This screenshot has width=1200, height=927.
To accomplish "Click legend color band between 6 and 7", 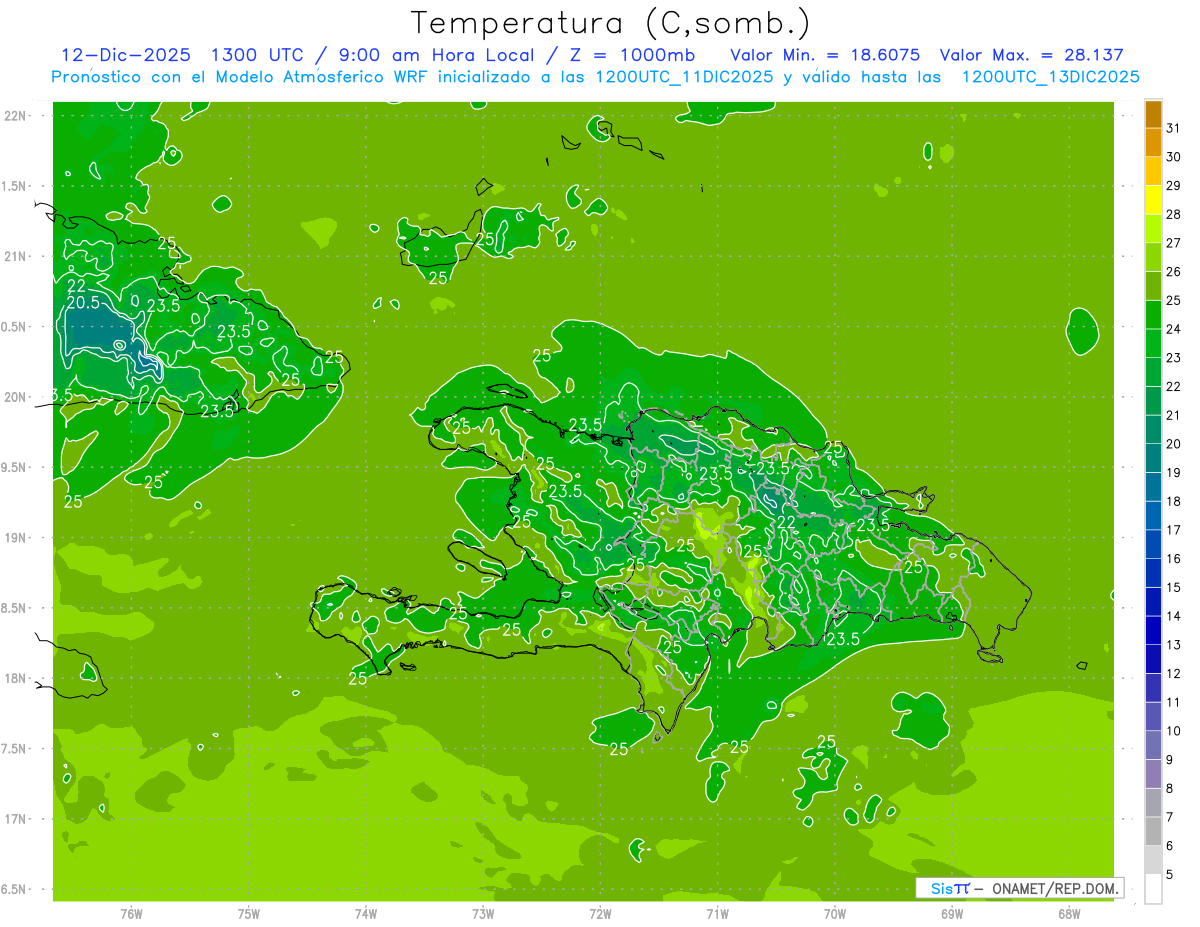I will (1153, 831).
